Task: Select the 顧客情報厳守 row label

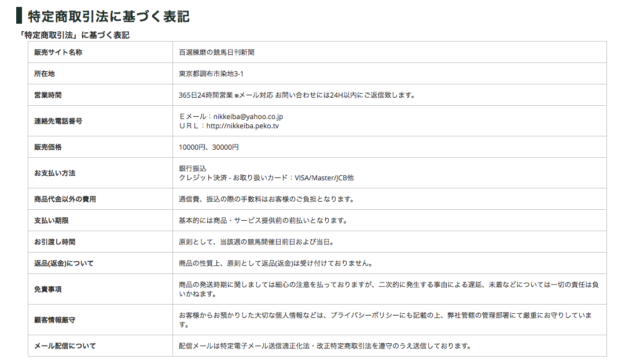Action: (x=55, y=320)
